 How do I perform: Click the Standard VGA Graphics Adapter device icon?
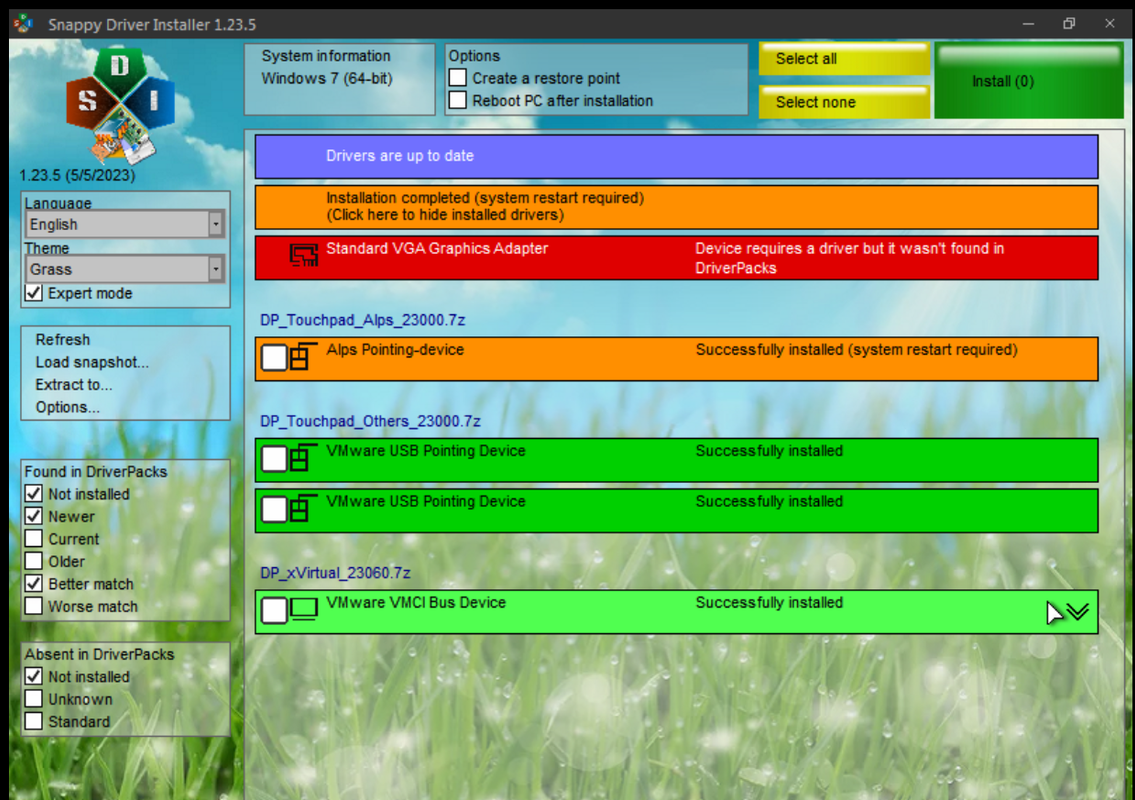point(304,255)
